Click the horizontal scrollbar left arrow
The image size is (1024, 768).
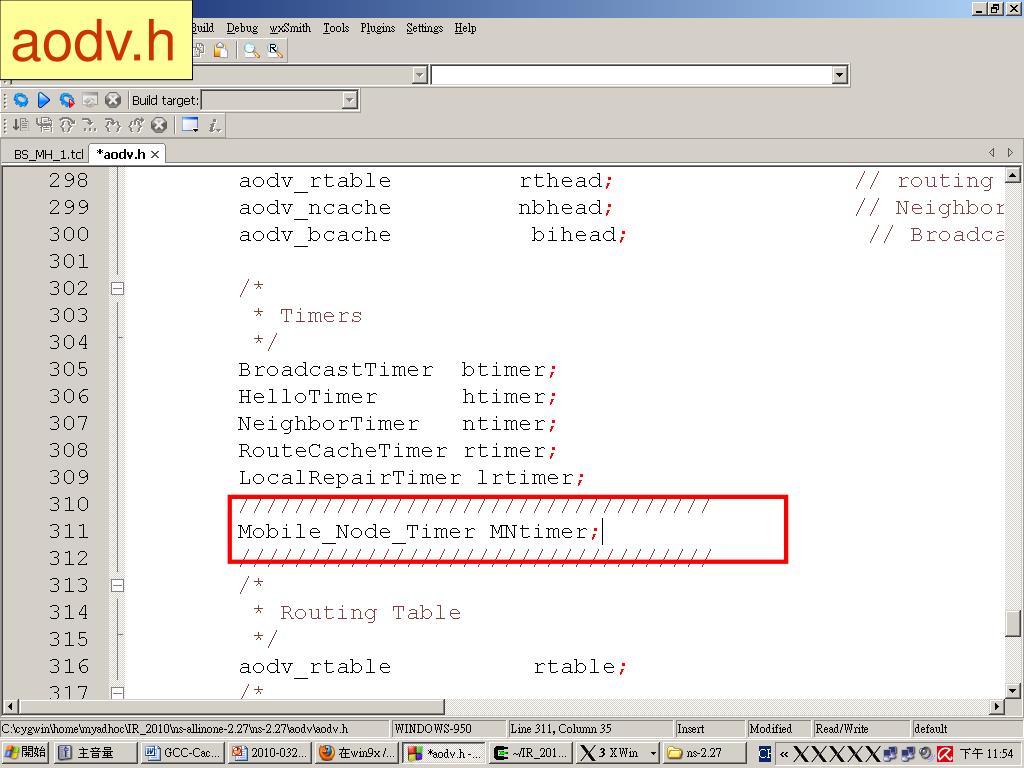pyautogui.click(x=10, y=706)
